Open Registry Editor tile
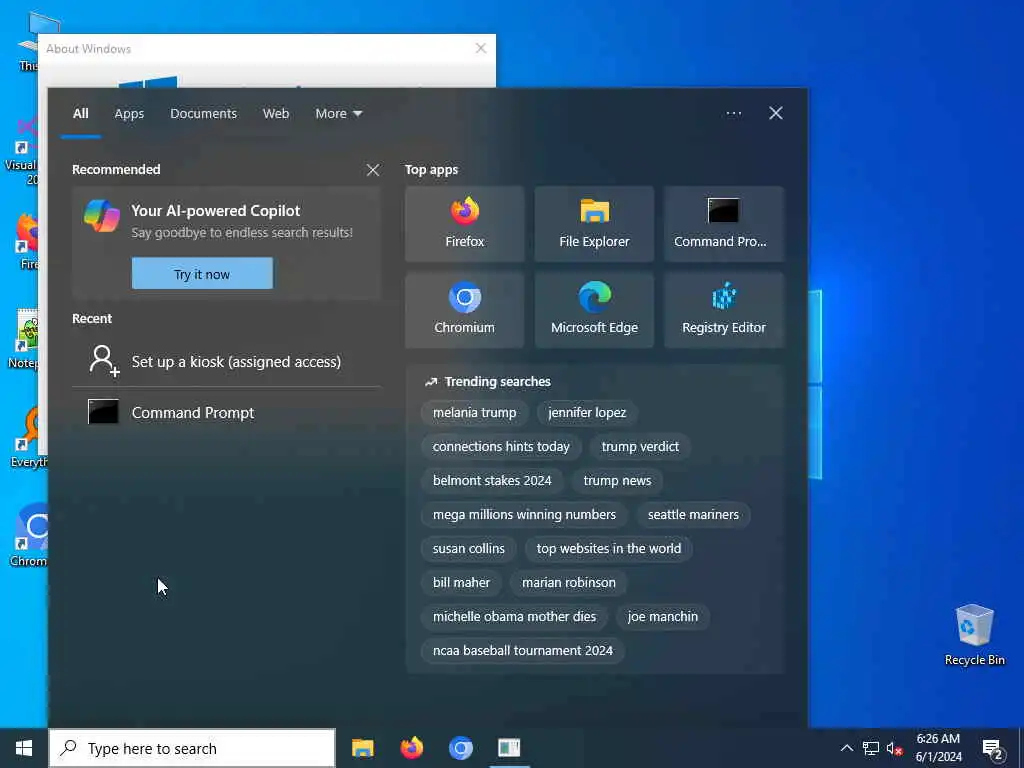 click(x=724, y=310)
